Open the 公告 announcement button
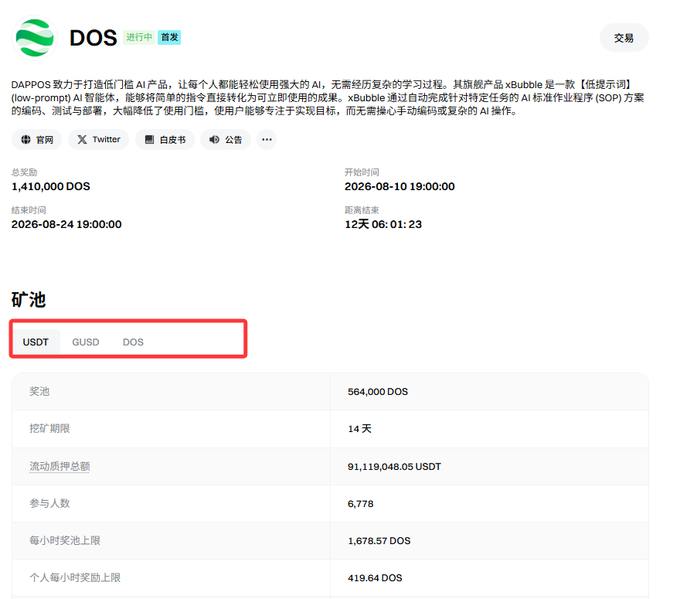680x599 pixels. click(x=226, y=140)
